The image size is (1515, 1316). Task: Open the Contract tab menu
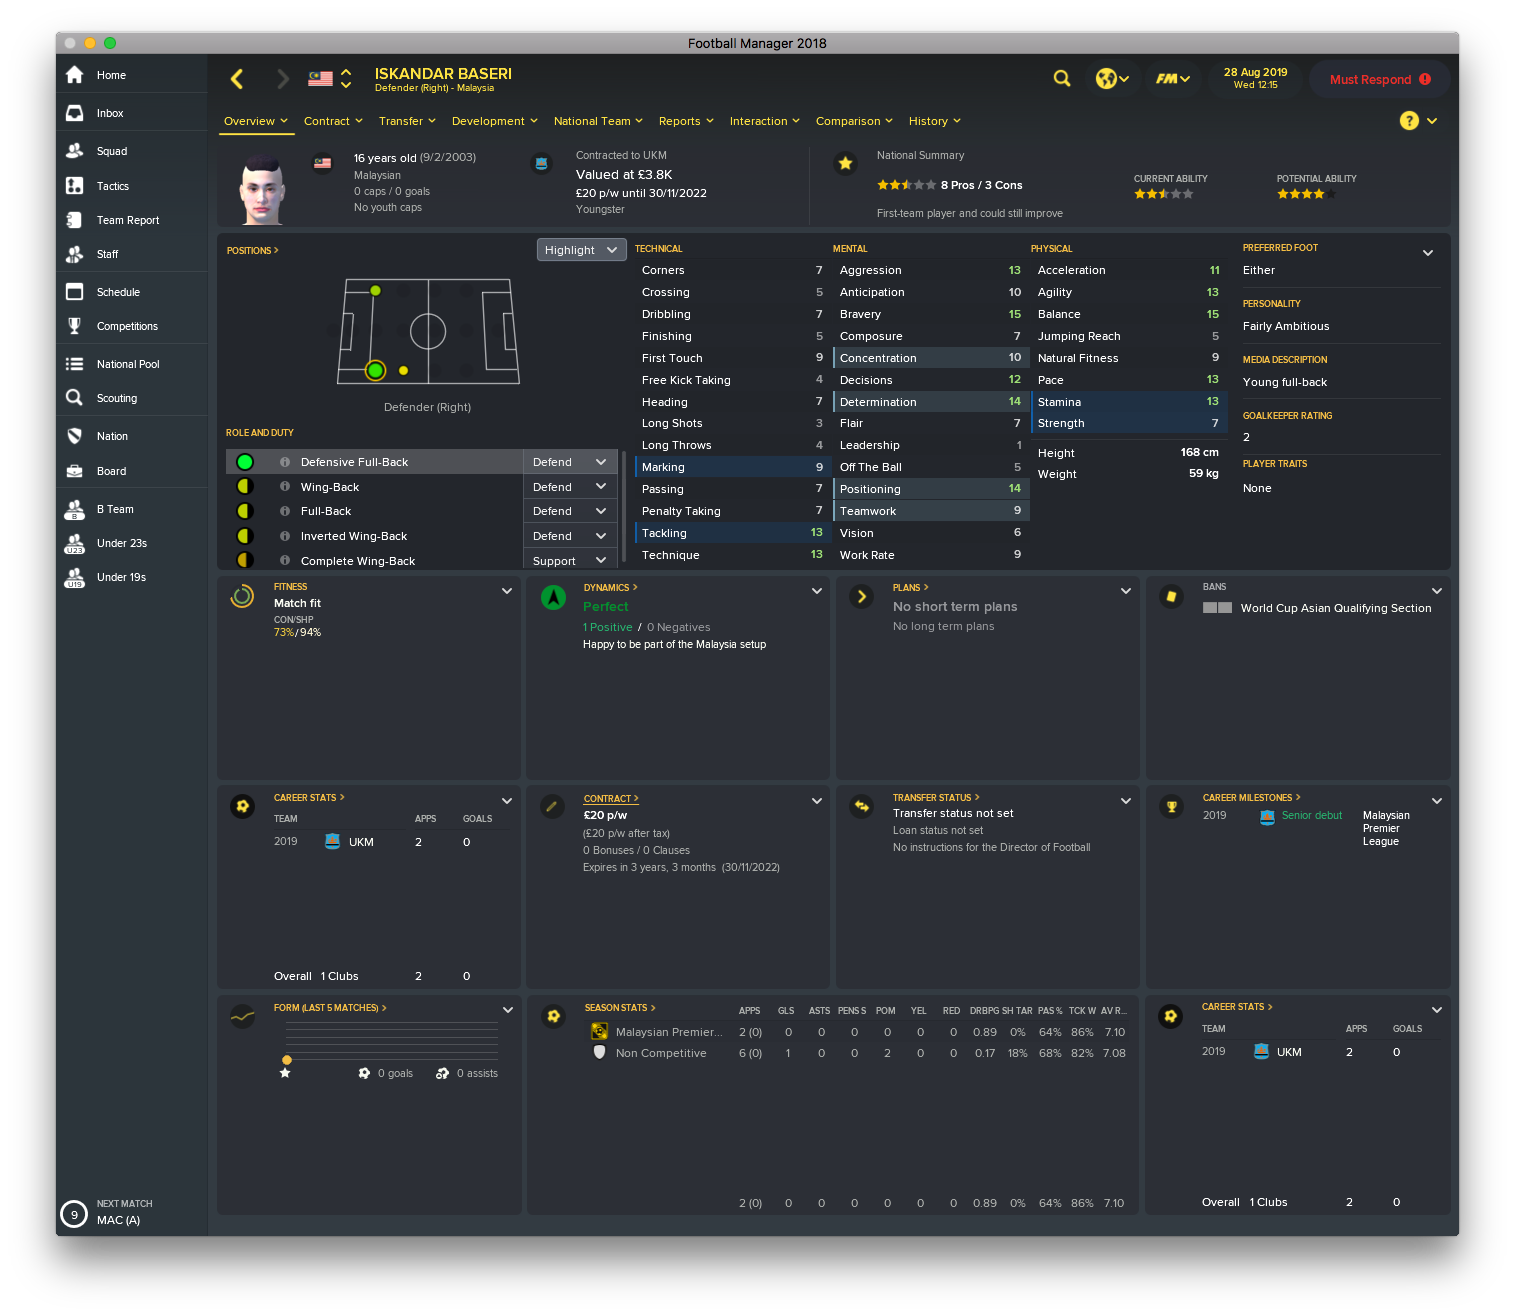click(333, 121)
